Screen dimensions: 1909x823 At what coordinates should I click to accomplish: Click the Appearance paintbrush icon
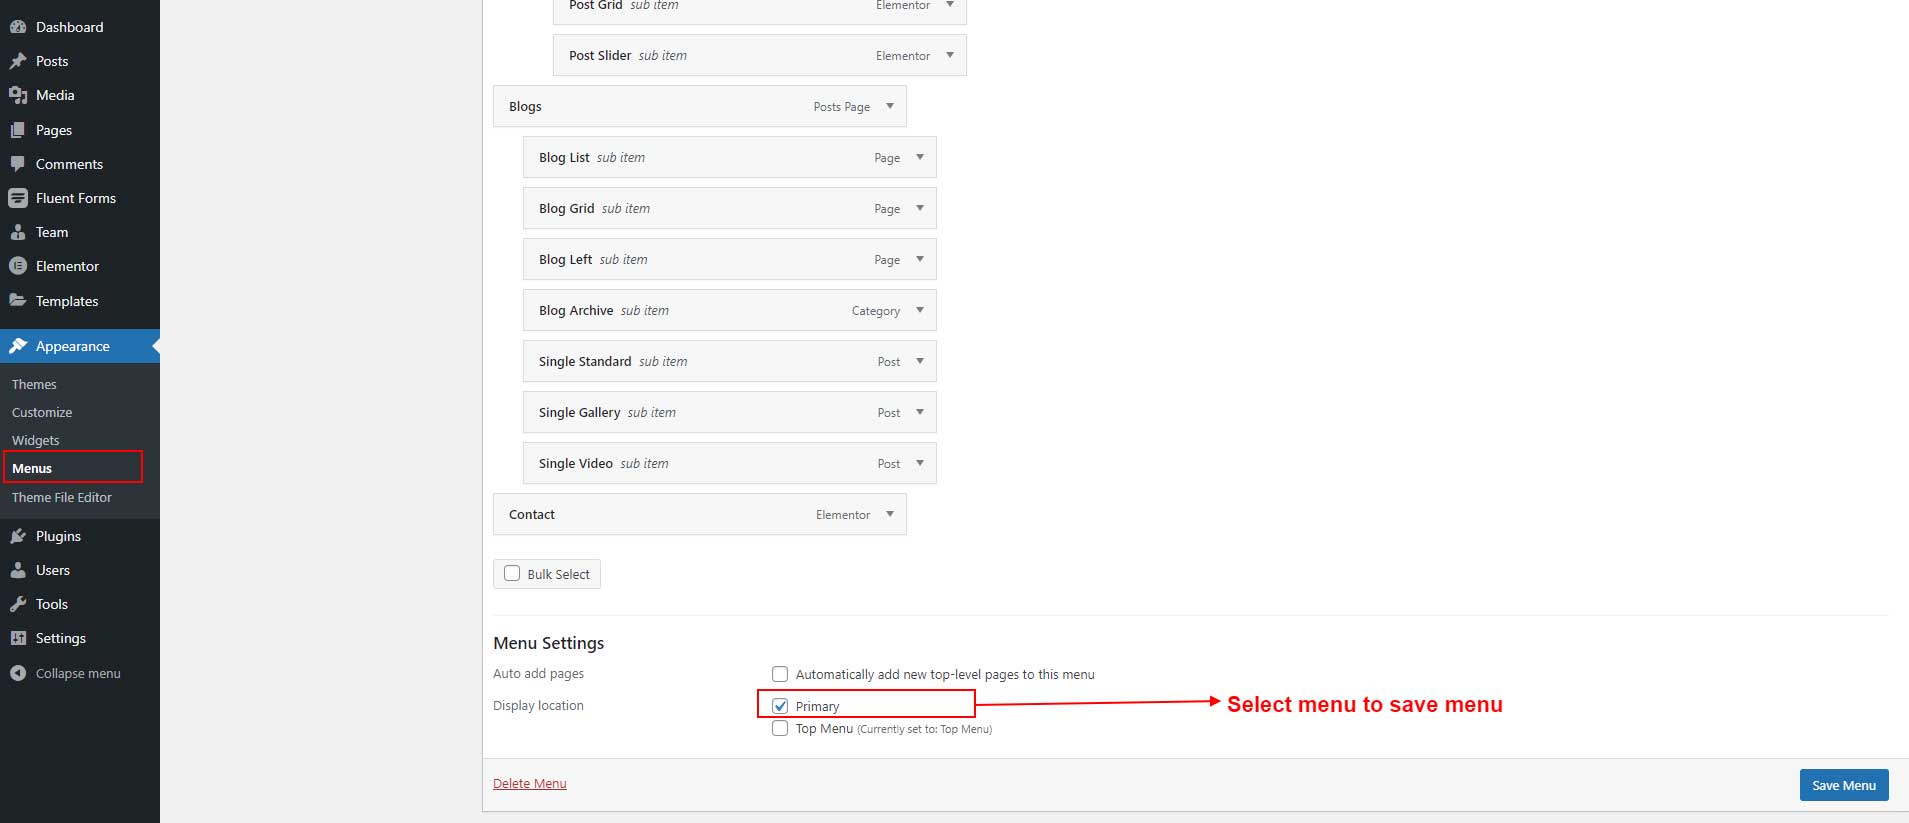click(18, 346)
